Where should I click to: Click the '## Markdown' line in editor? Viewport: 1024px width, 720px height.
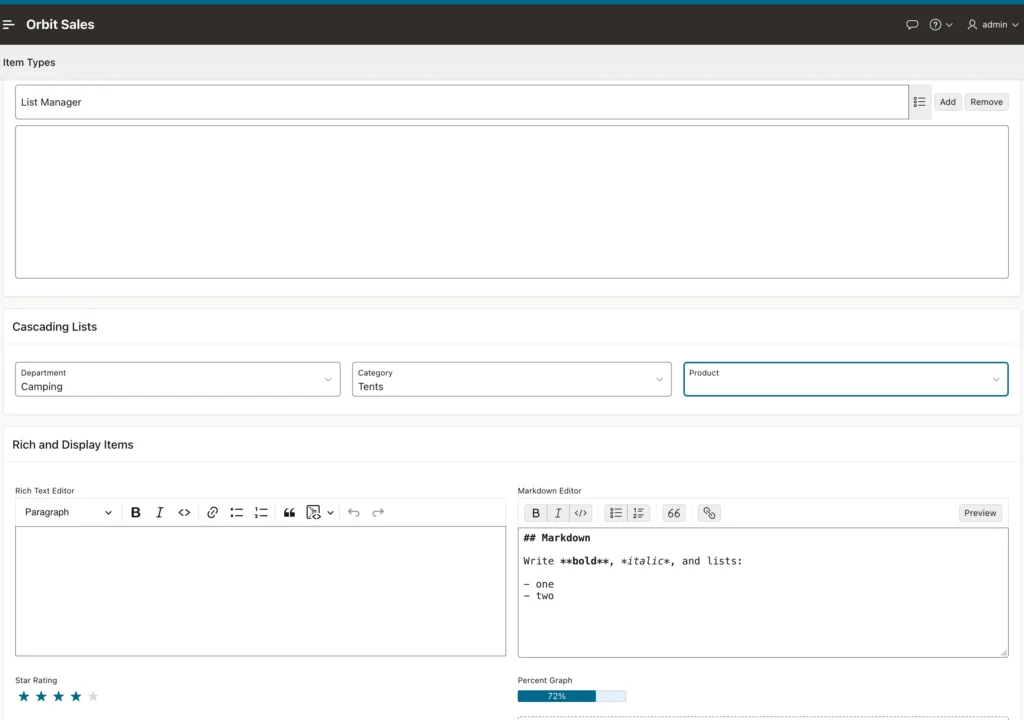click(556, 538)
